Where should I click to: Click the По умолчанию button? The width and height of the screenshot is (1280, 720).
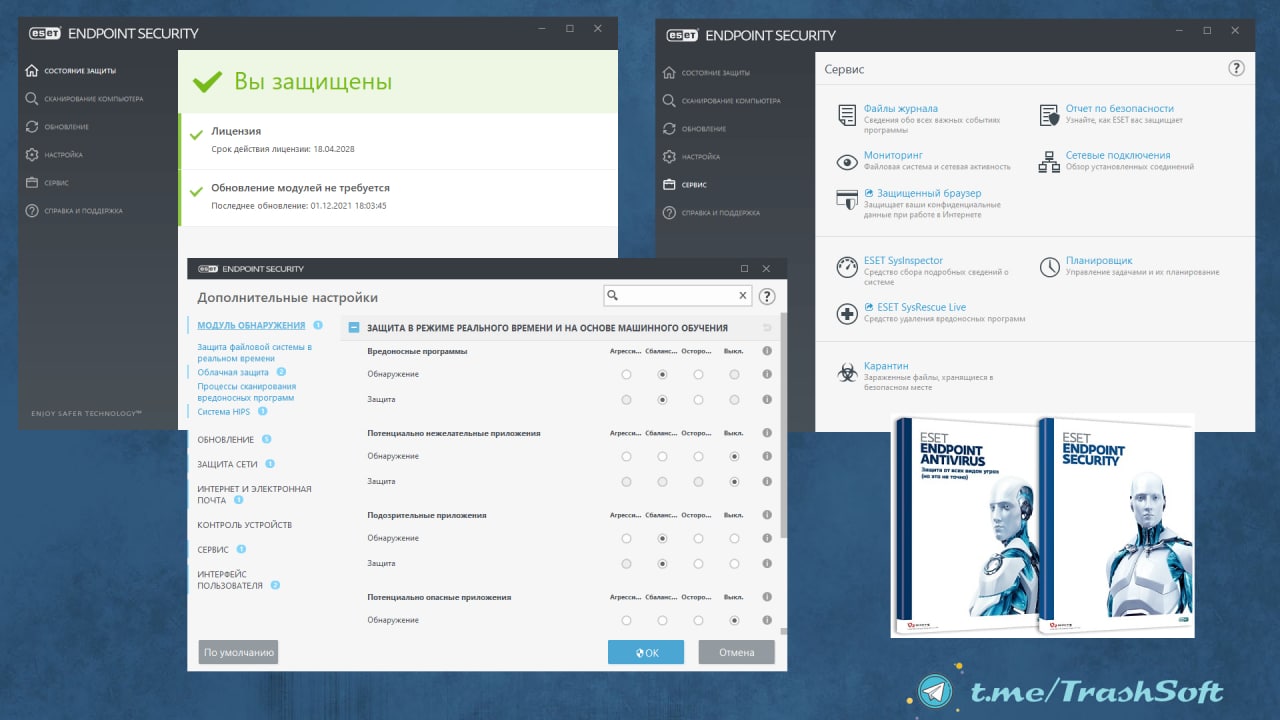(x=238, y=652)
